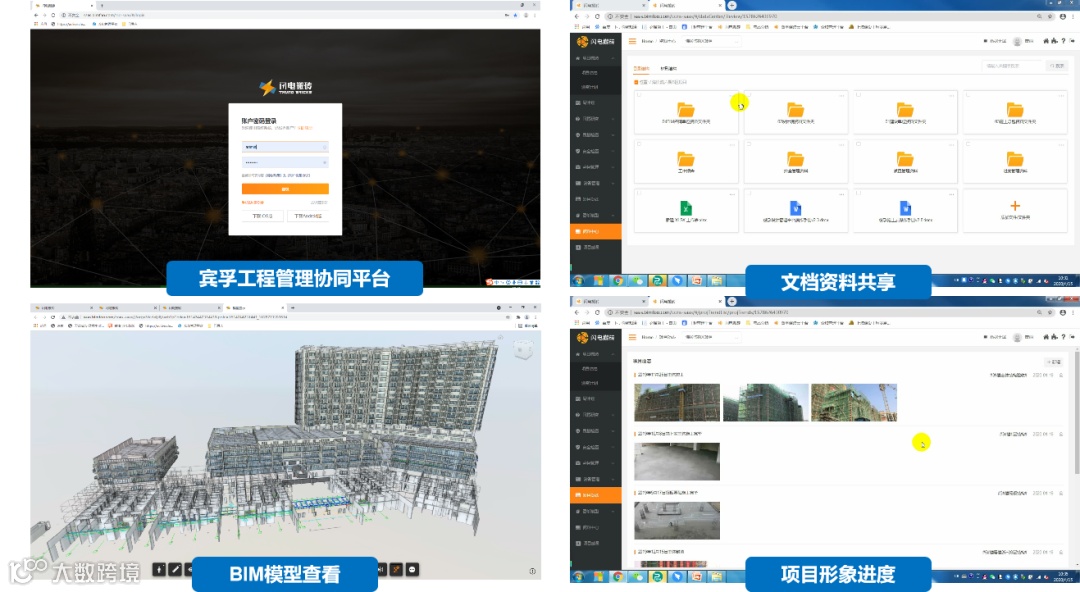Screen dimensions: 1080x592
Task: Focus the password field on the login page
Action: tap(284, 162)
